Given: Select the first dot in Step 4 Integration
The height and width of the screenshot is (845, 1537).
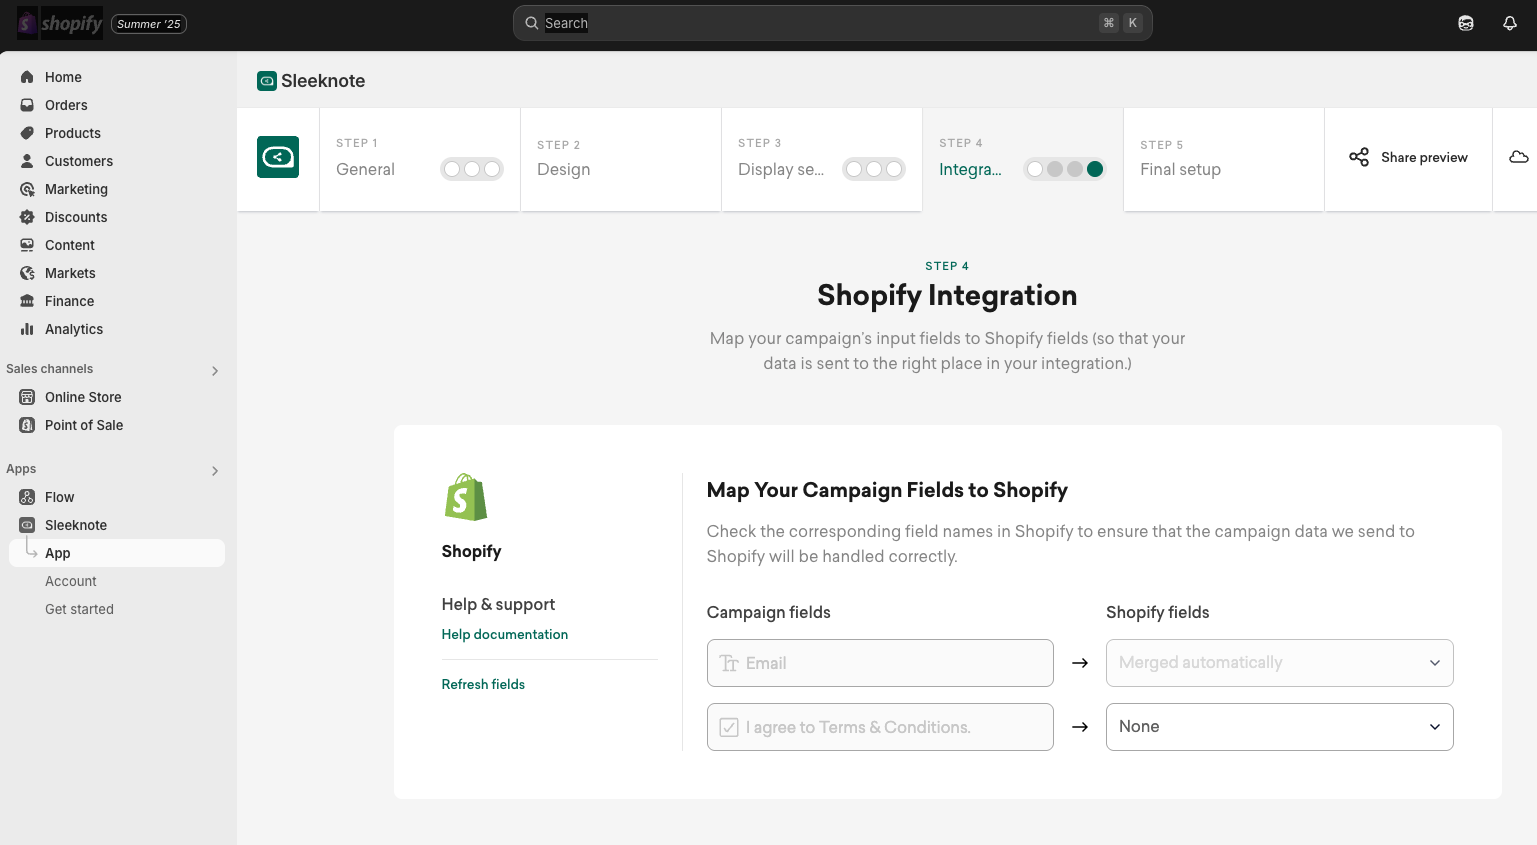Looking at the screenshot, I should (1035, 169).
